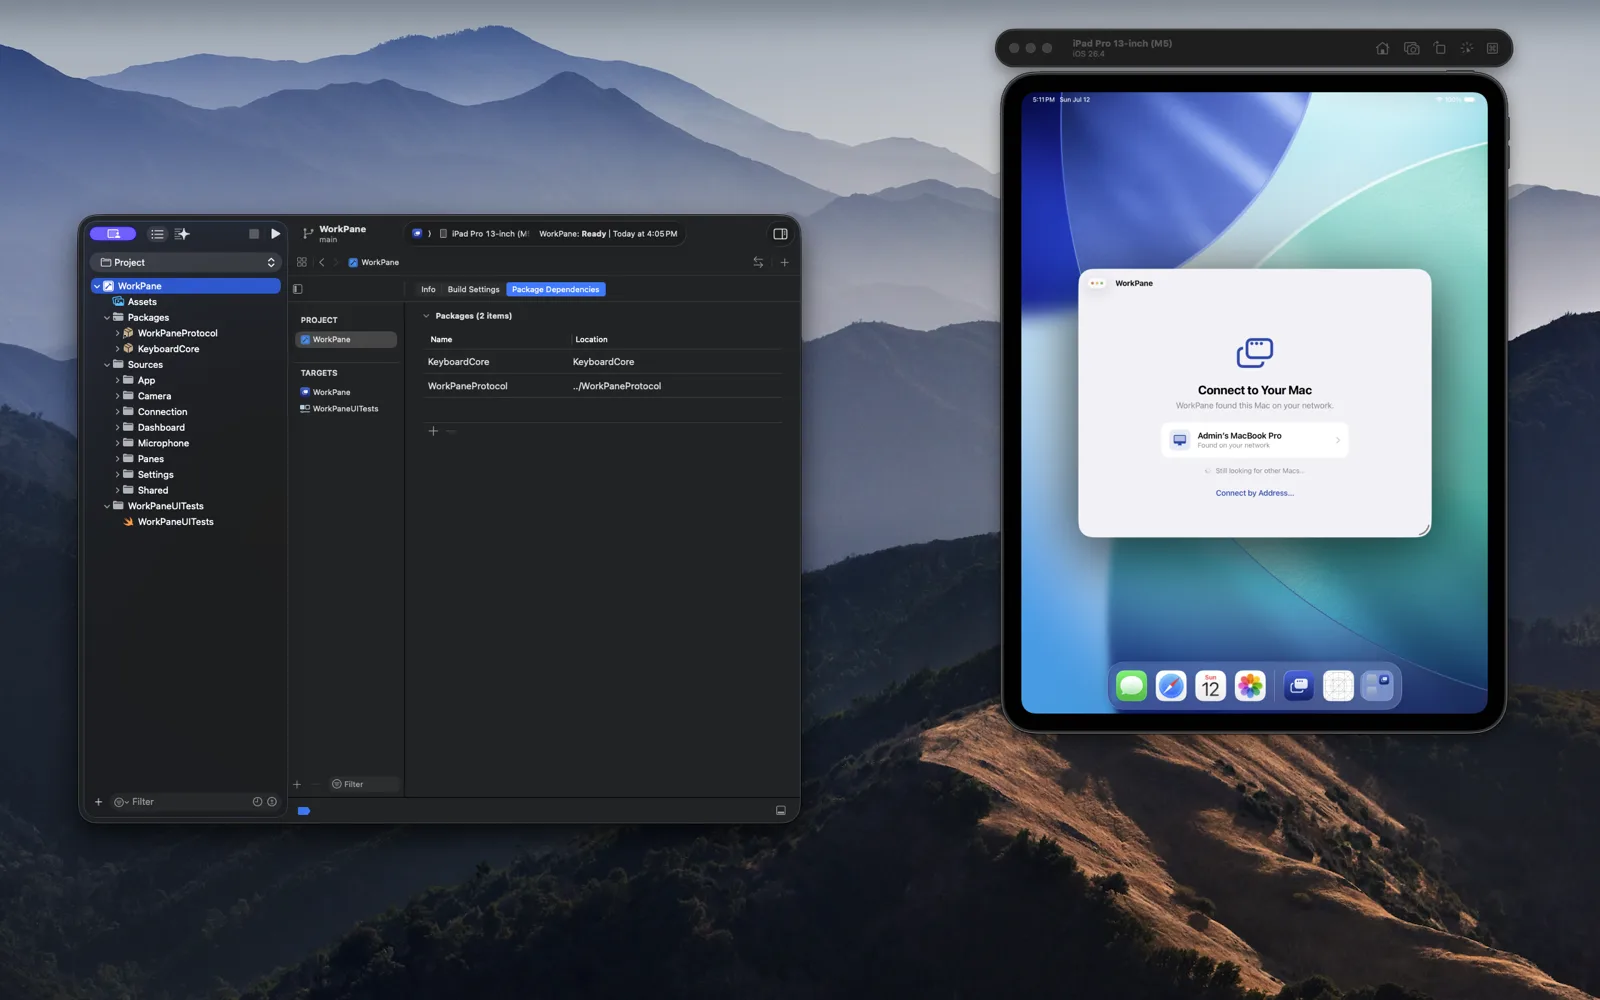Toggle the debug area at bottom right
The height and width of the screenshot is (1000, 1600).
[781, 811]
